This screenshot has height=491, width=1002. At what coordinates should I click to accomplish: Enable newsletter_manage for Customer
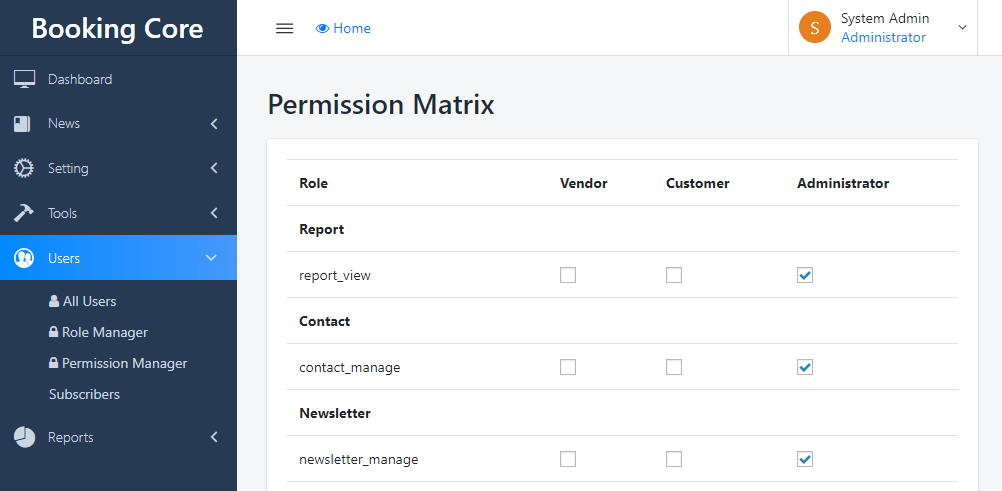pos(674,459)
